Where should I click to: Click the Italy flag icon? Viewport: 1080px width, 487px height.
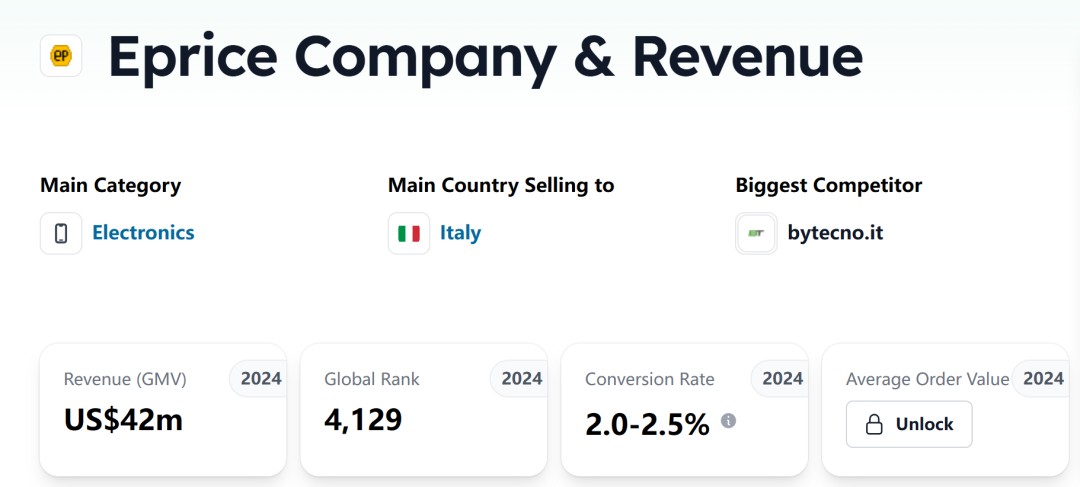(x=409, y=233)
